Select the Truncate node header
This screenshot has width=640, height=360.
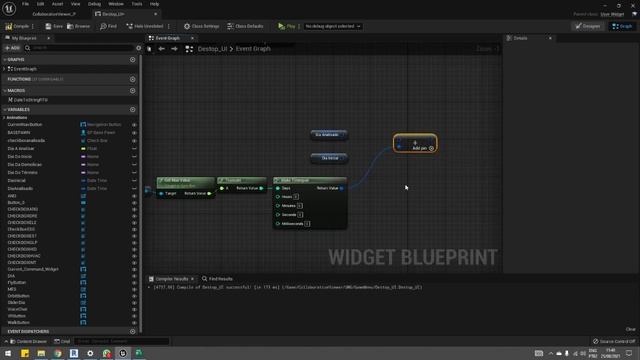pyautogui.click(x=242, y=180)
